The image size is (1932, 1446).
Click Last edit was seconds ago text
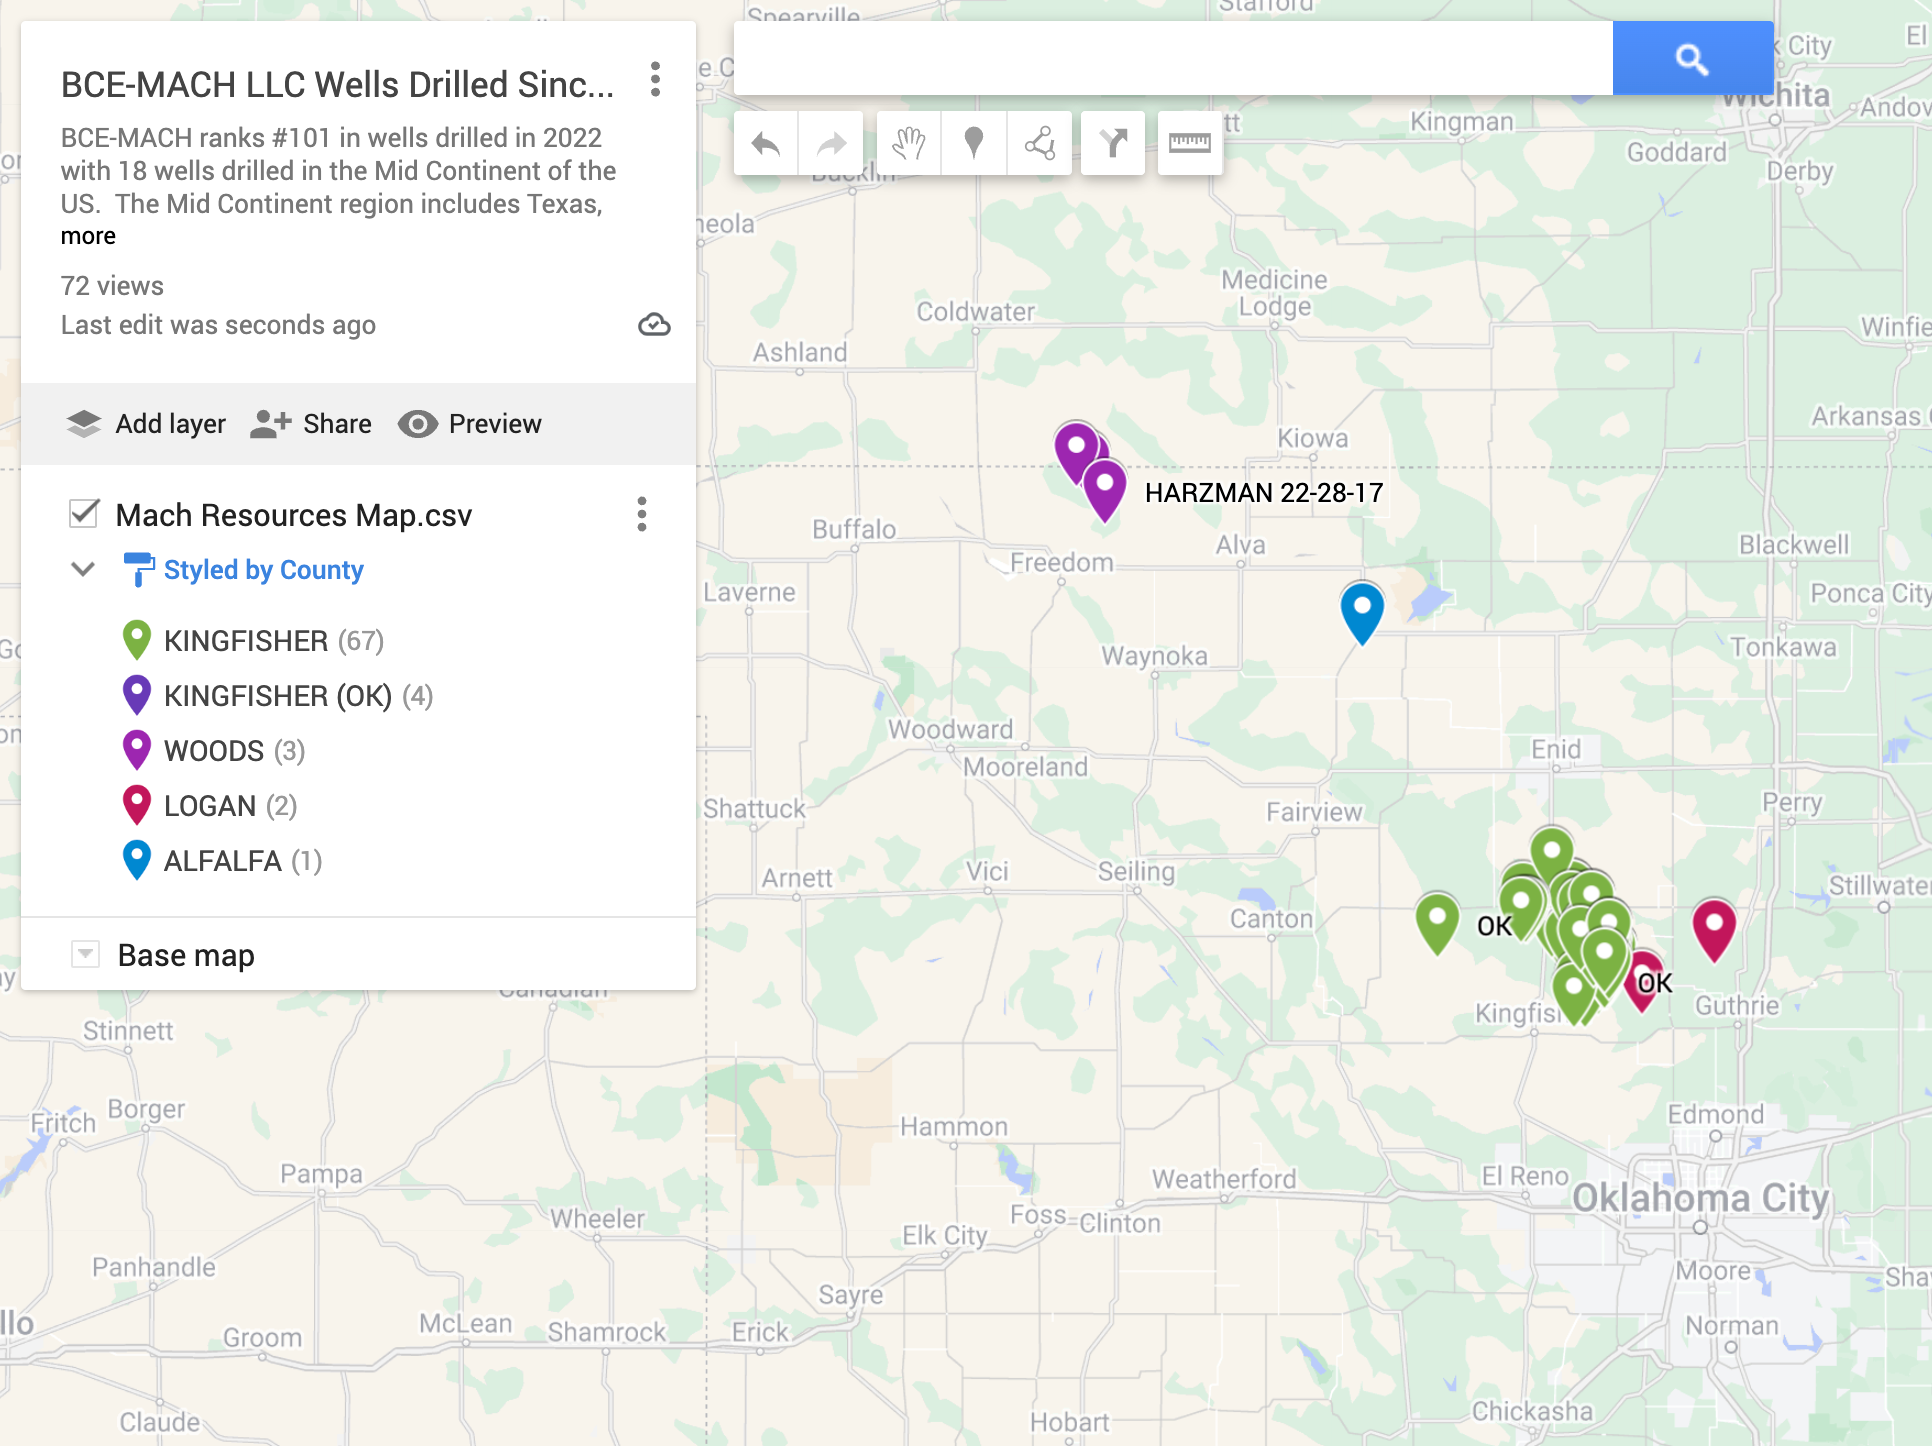218,325
